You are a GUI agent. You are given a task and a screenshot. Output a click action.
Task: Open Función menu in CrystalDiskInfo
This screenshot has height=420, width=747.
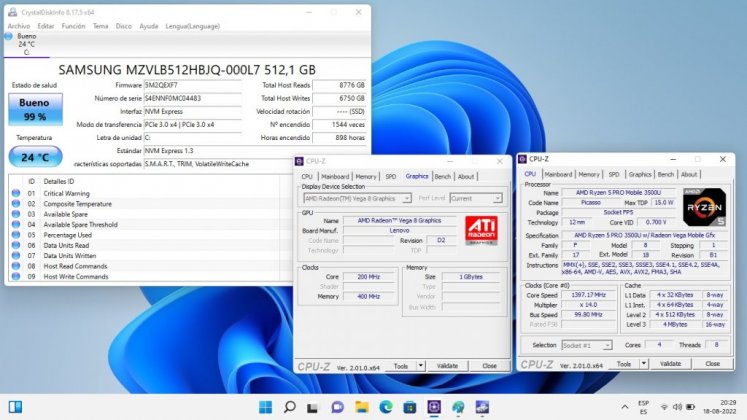click(73, 26)
